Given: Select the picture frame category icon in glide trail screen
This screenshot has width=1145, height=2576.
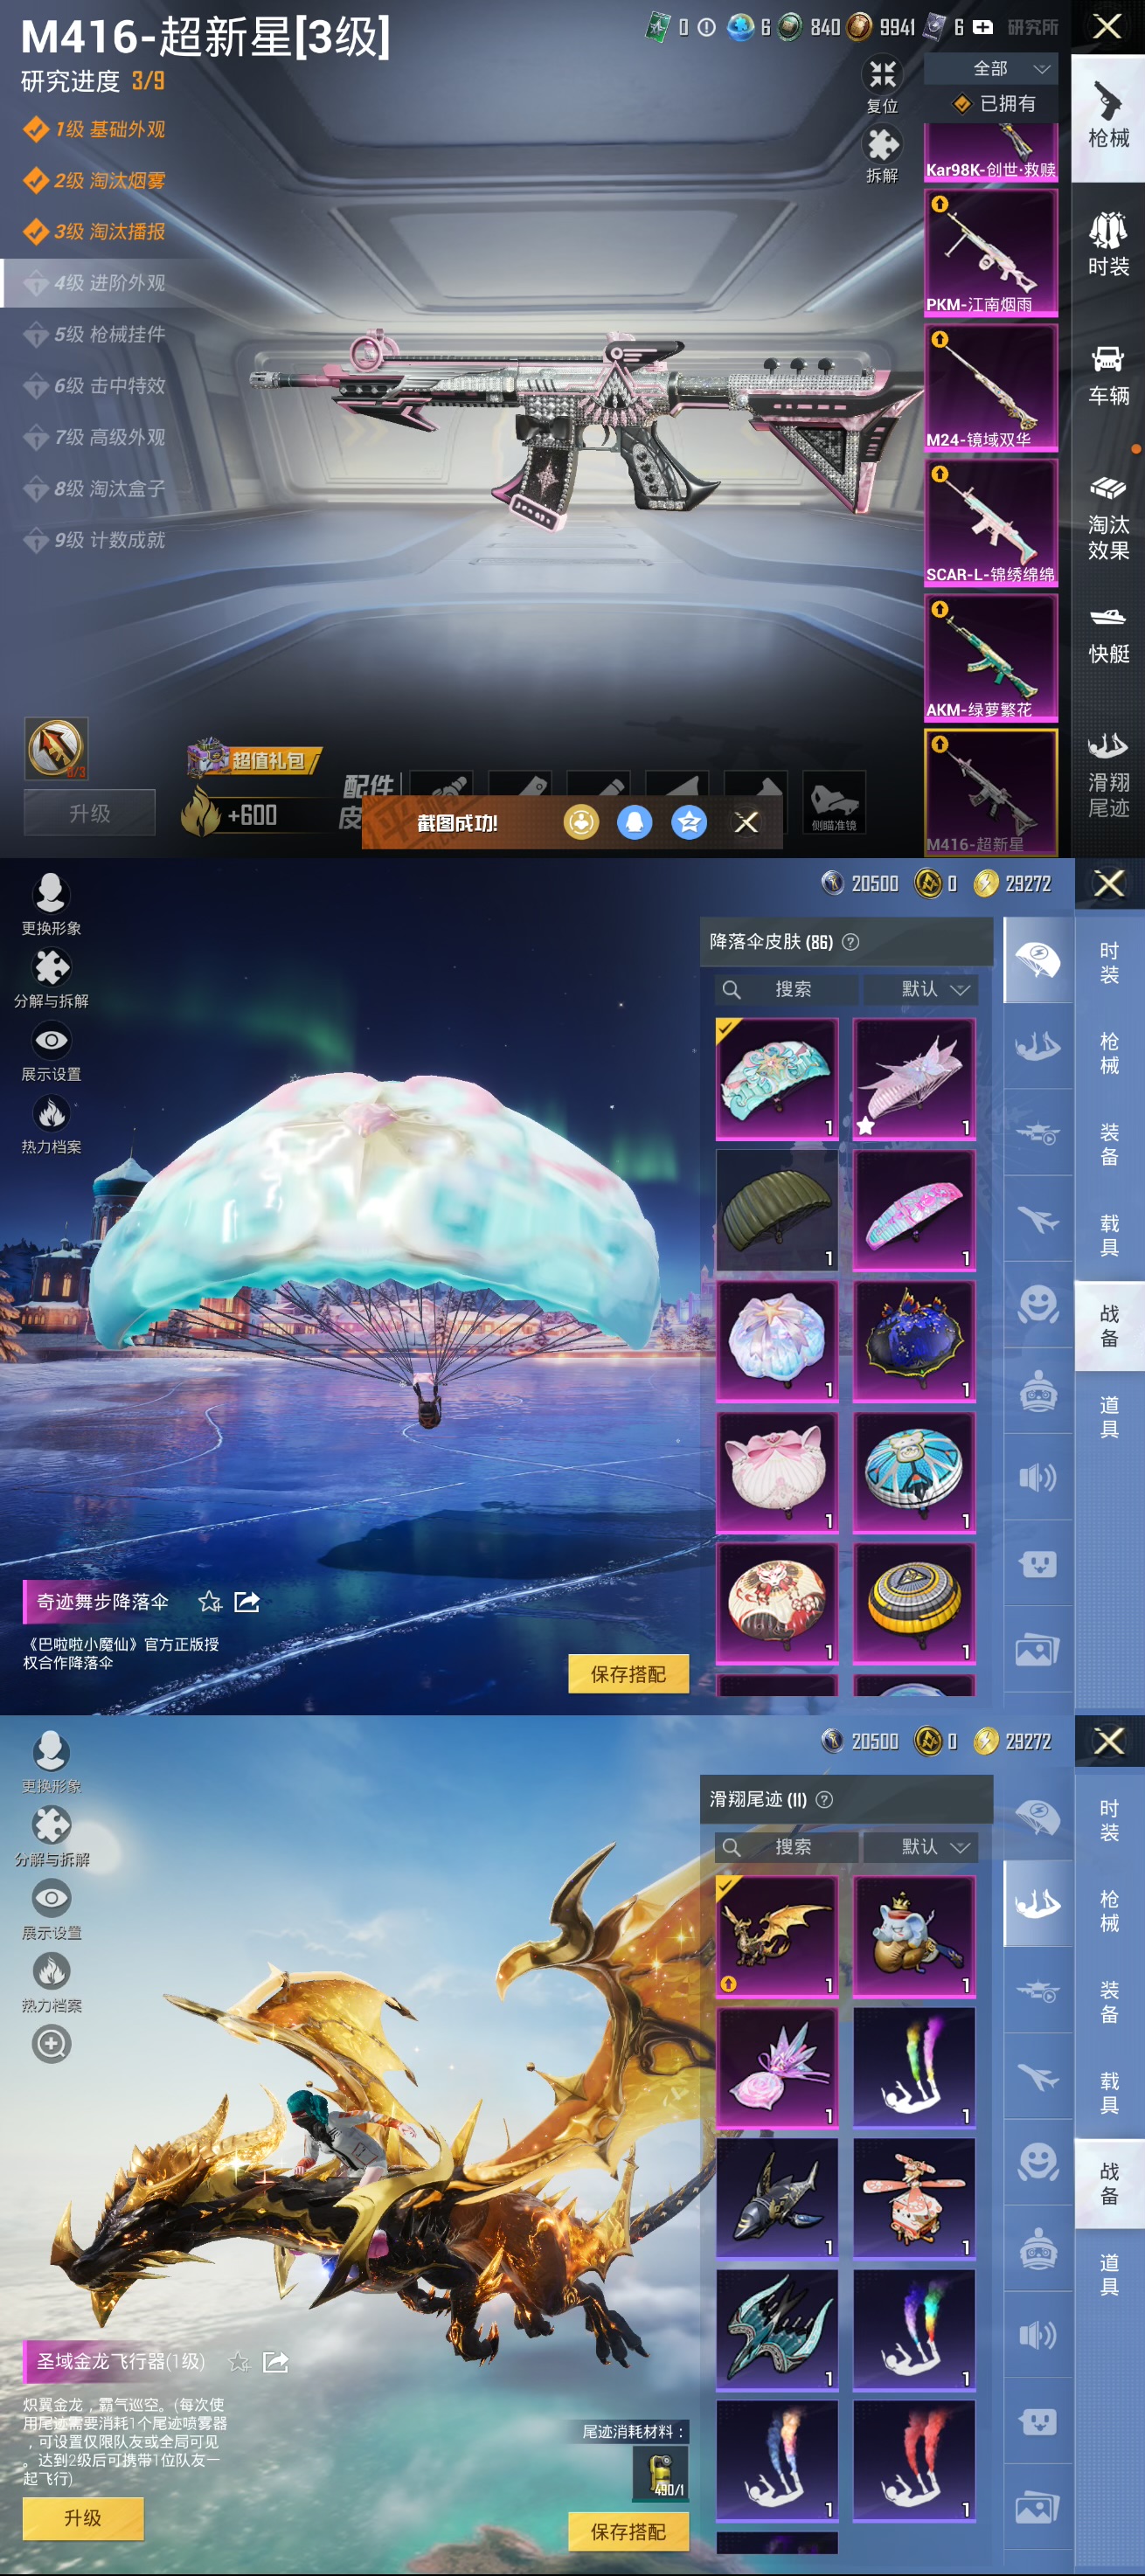Looking at the screenshot, I should coord(1038,2507).
